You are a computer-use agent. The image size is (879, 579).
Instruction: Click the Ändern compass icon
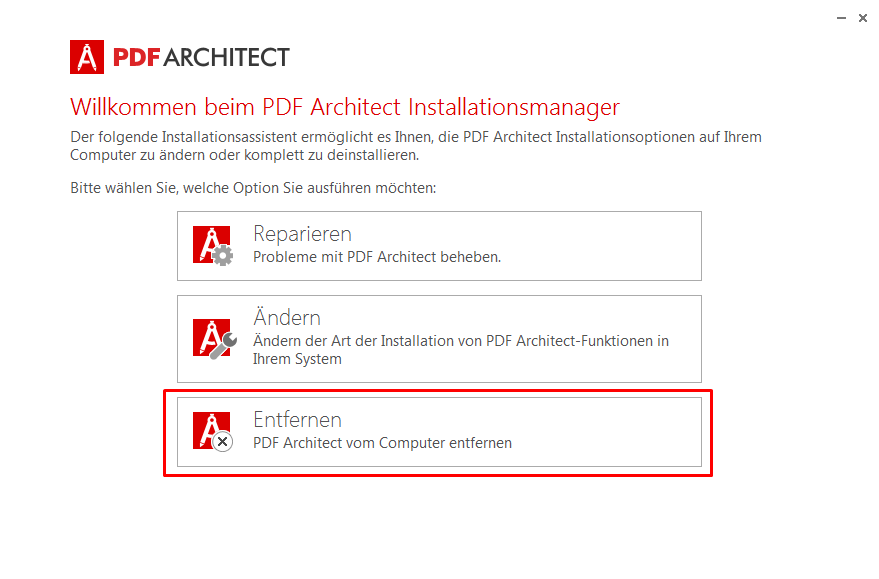click(209, 336)
